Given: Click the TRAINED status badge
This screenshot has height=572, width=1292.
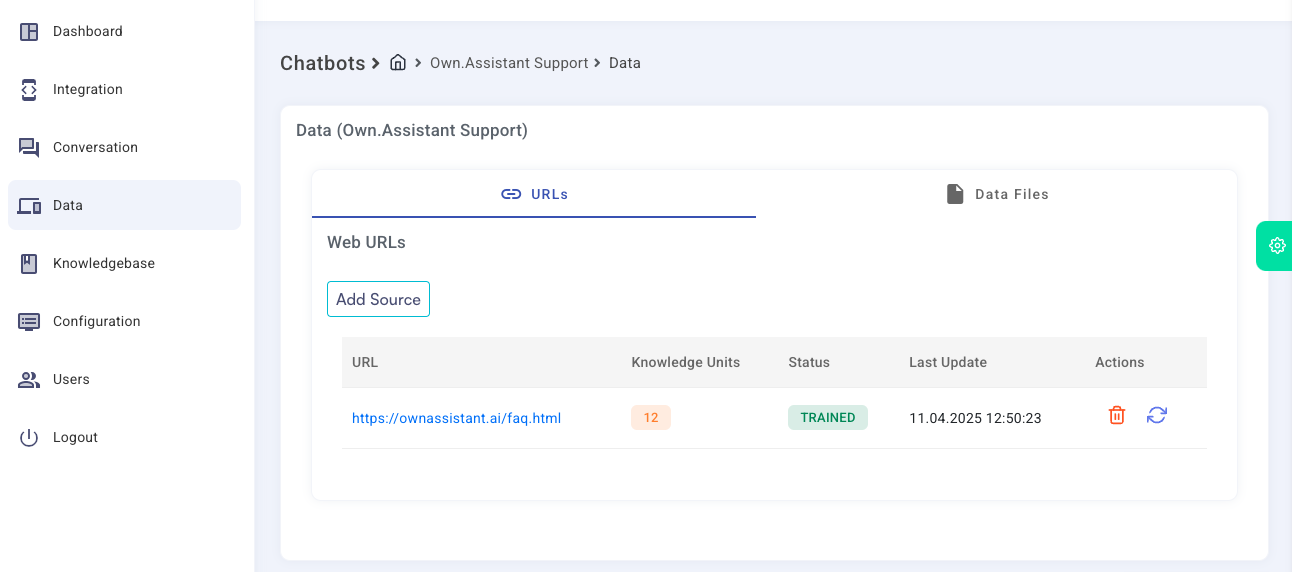Looking at the screenshot, I should pos(828,418).
